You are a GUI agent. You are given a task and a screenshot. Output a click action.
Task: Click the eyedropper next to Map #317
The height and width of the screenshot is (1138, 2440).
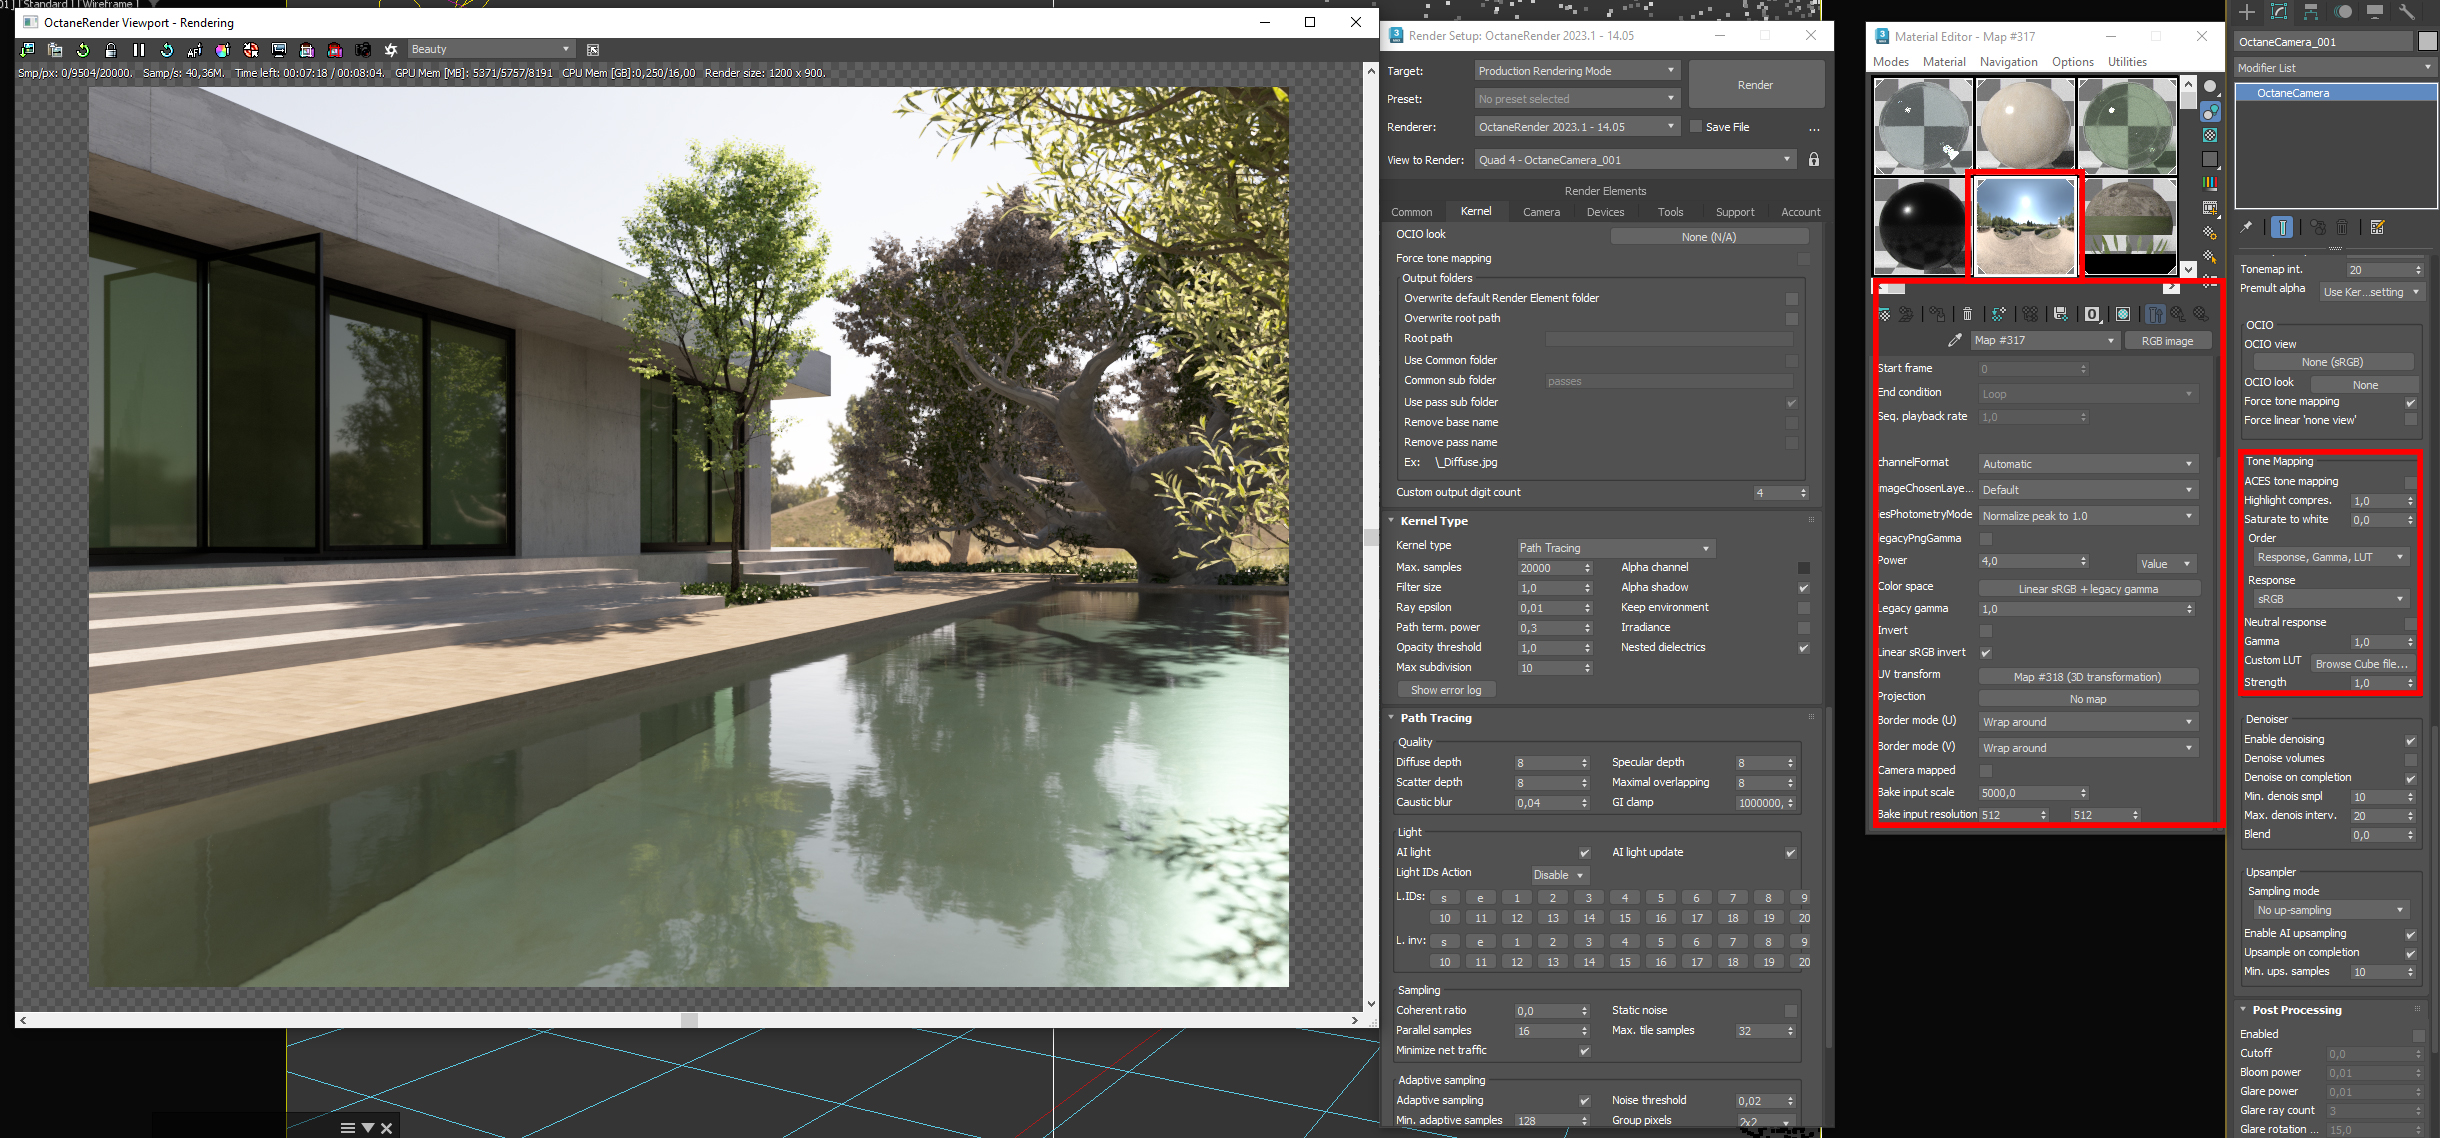tap(1954, 341)
